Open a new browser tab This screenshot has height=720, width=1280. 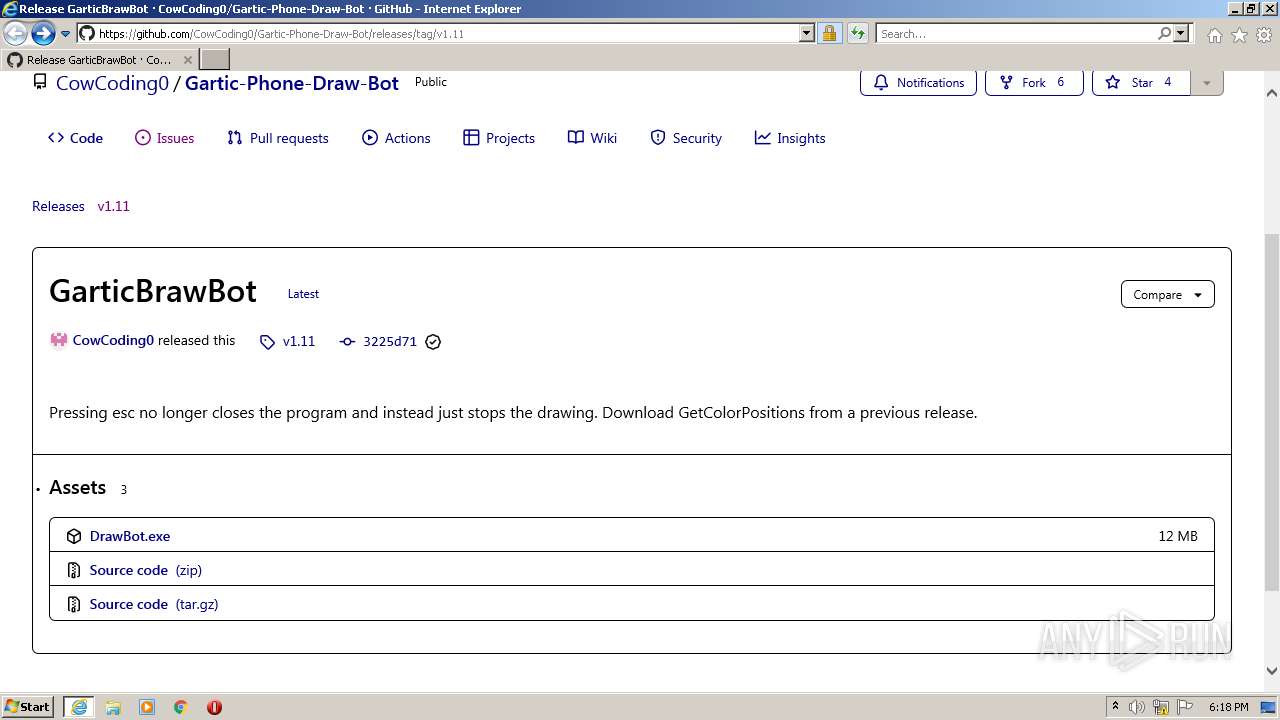tap(215, 59)
